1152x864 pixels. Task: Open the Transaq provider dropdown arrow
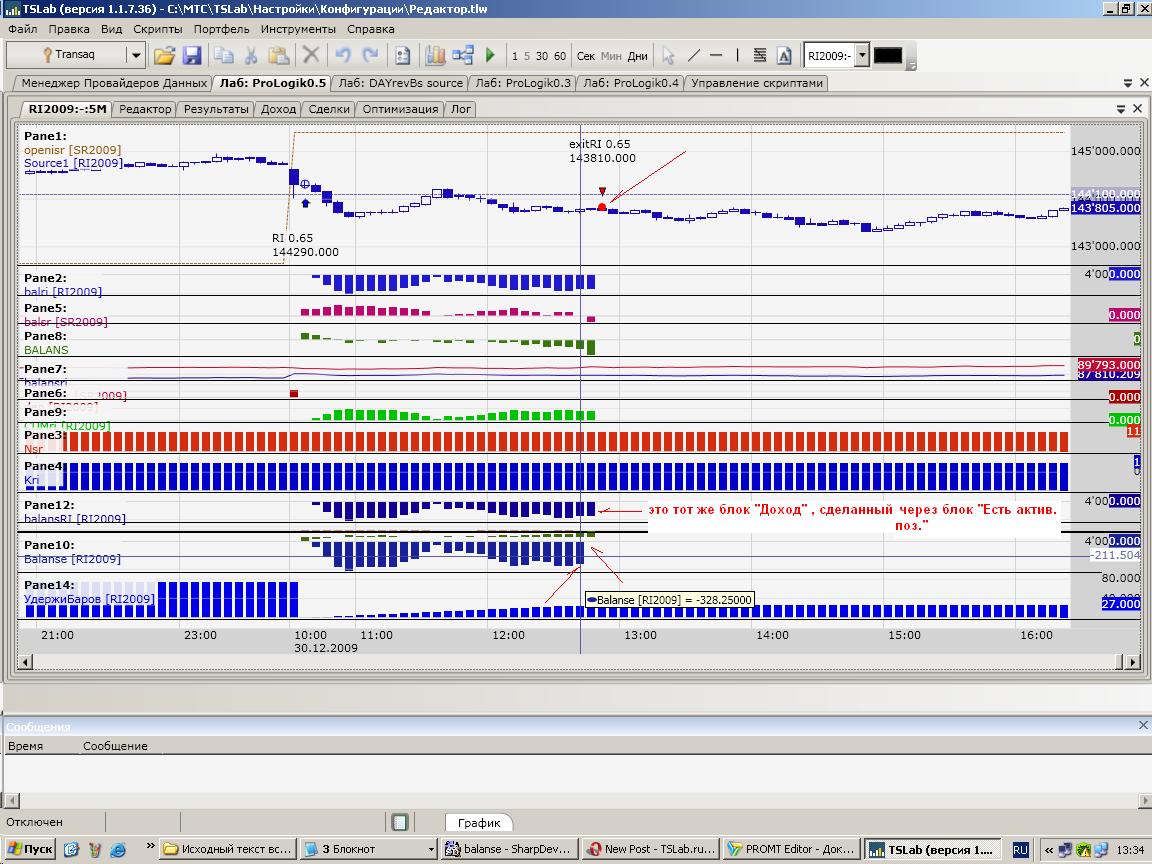[135, 55]
